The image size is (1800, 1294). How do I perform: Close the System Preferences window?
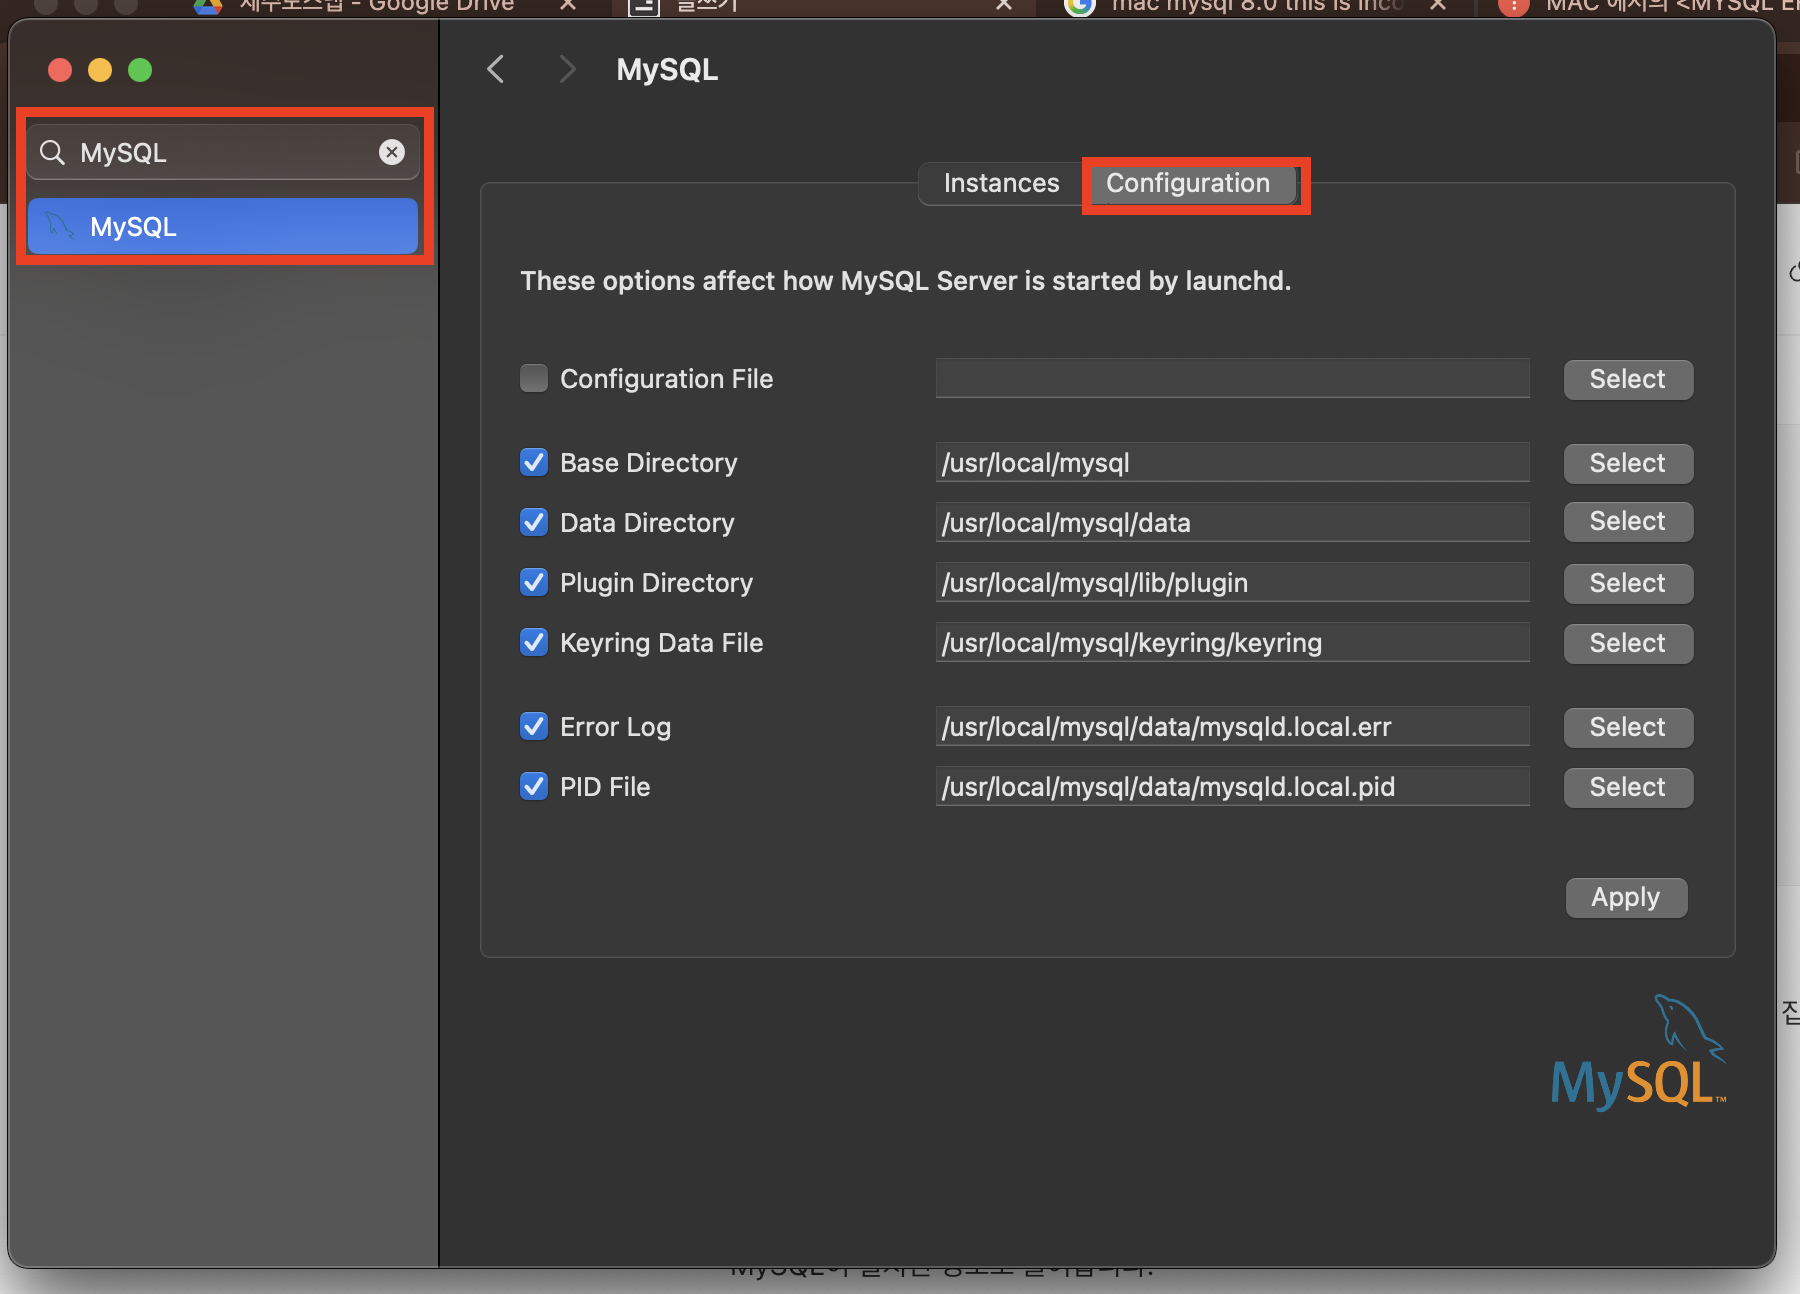60,70
